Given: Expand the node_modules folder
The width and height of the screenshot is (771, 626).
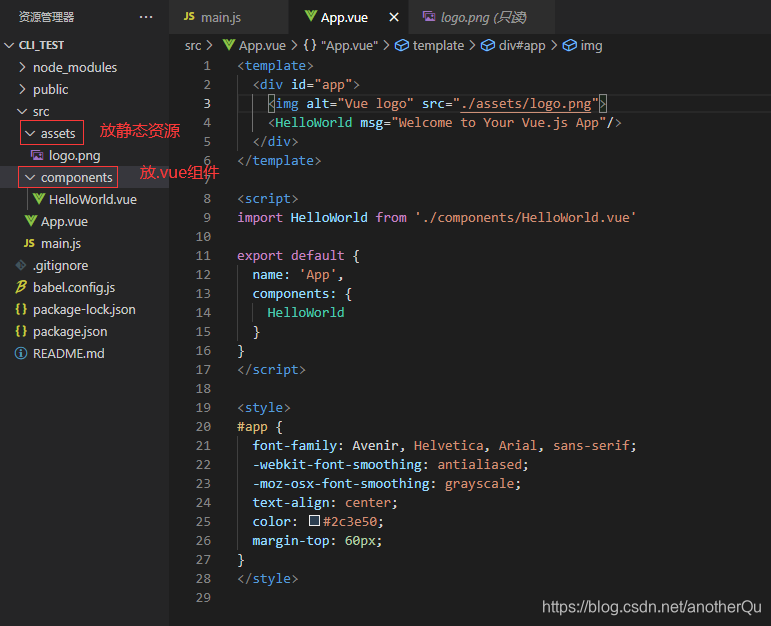Looking at the screenshot, I should pos(22,67).
